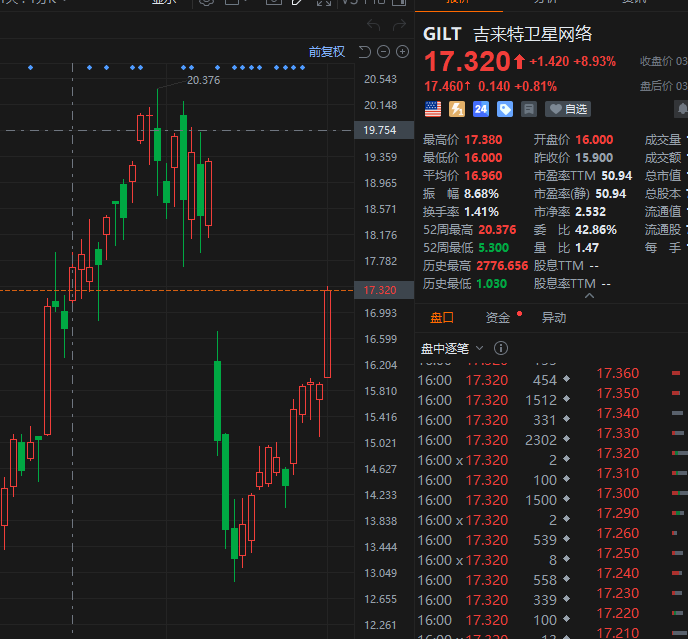Click the US flag market icon
688x639 pixels.
(x=433, y=109)
